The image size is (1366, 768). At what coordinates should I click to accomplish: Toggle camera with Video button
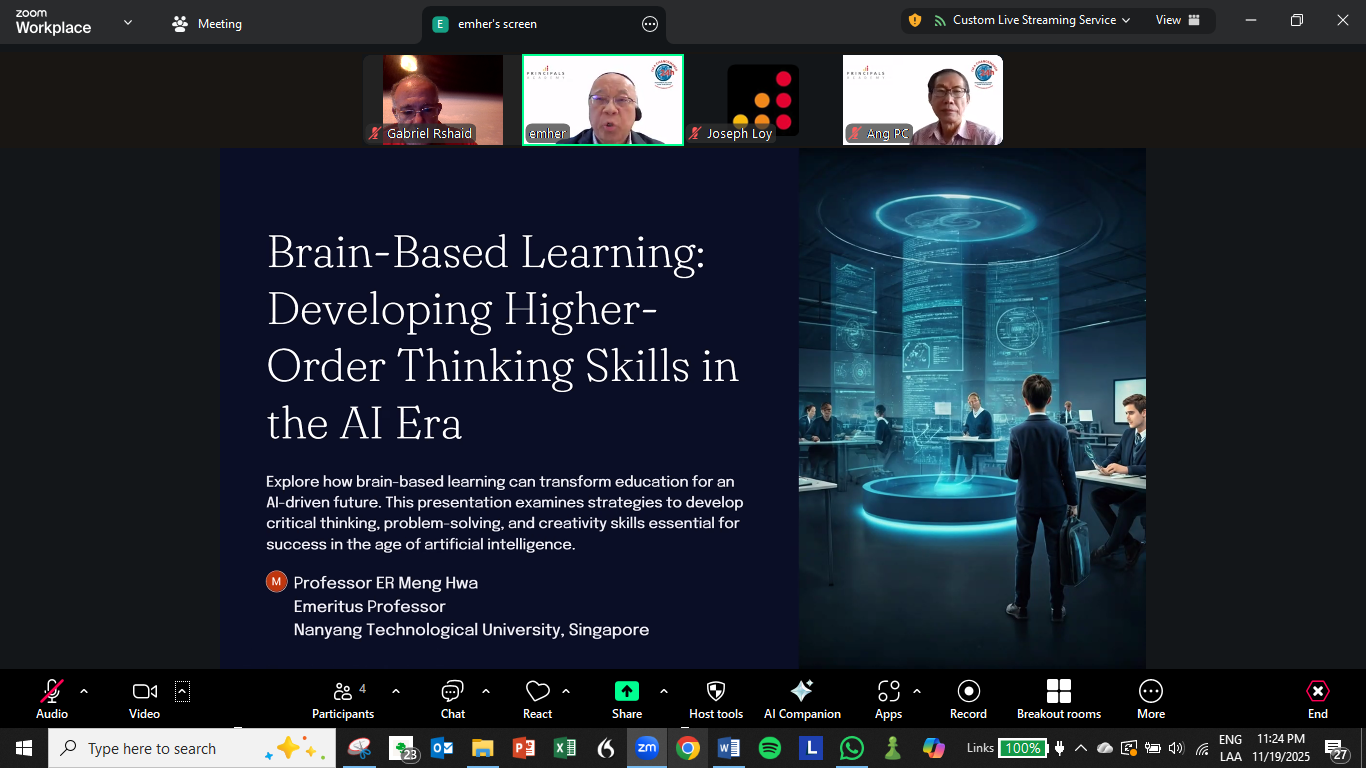coord(144,698)
